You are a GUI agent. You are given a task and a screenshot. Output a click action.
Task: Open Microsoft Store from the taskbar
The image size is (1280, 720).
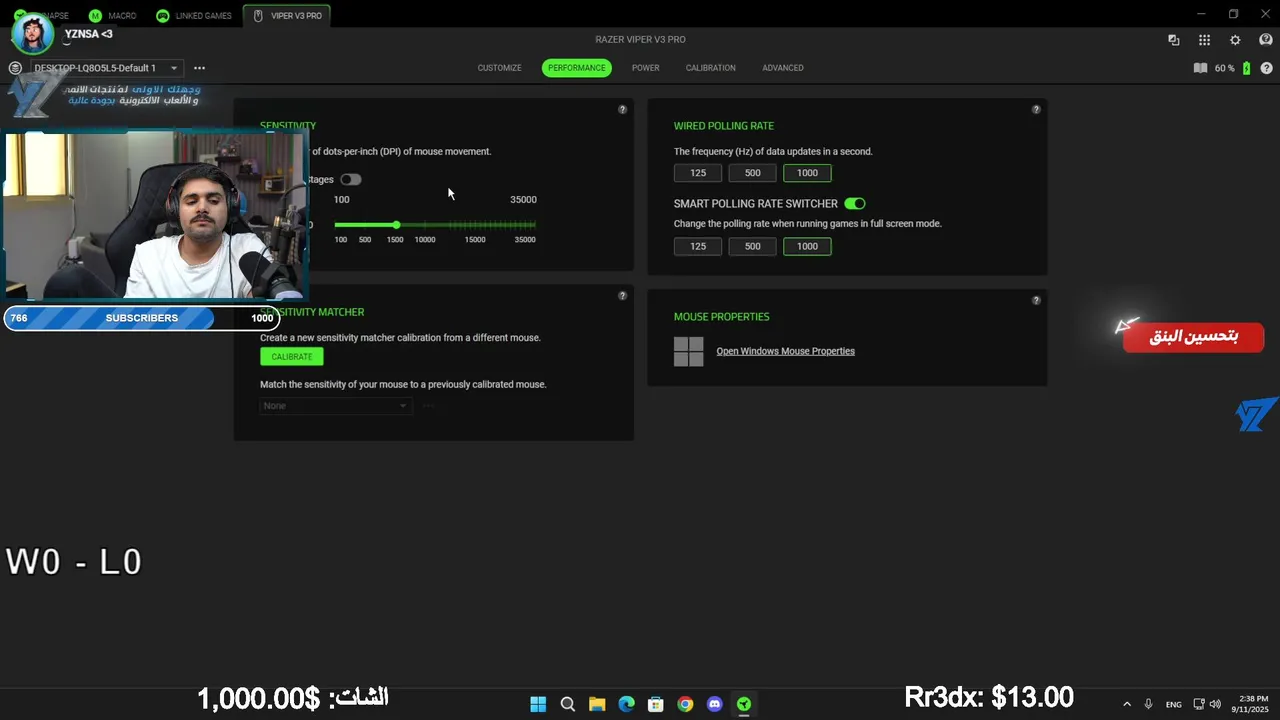pyautogui.click(x=656, y=704)
